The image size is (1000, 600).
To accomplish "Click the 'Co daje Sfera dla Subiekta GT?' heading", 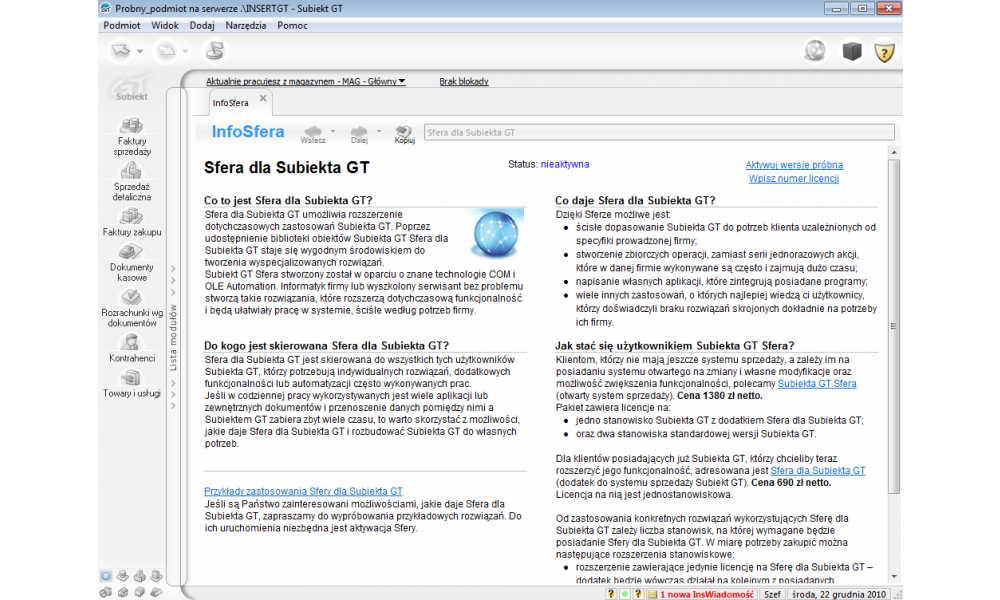I will [635, 200].
